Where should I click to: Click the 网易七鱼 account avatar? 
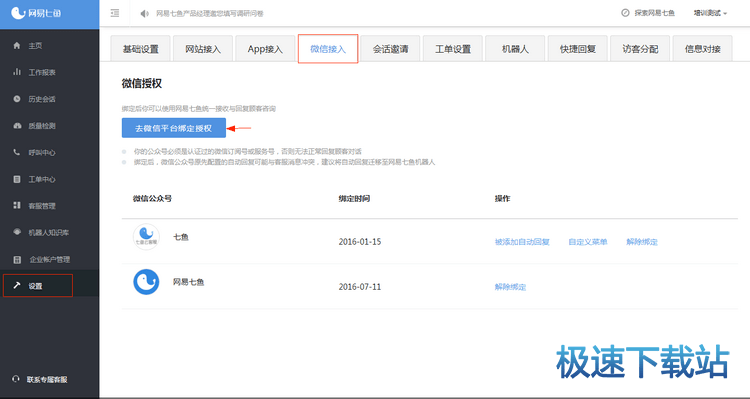[x=146, y=282]
